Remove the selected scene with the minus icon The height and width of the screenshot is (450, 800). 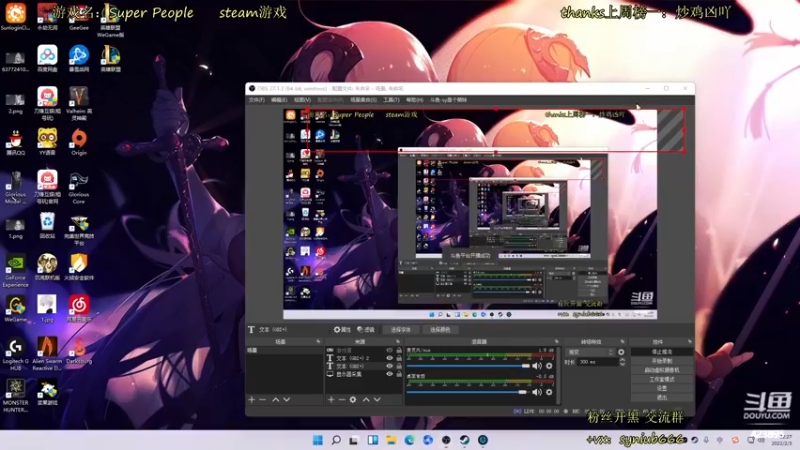[263, 399]
